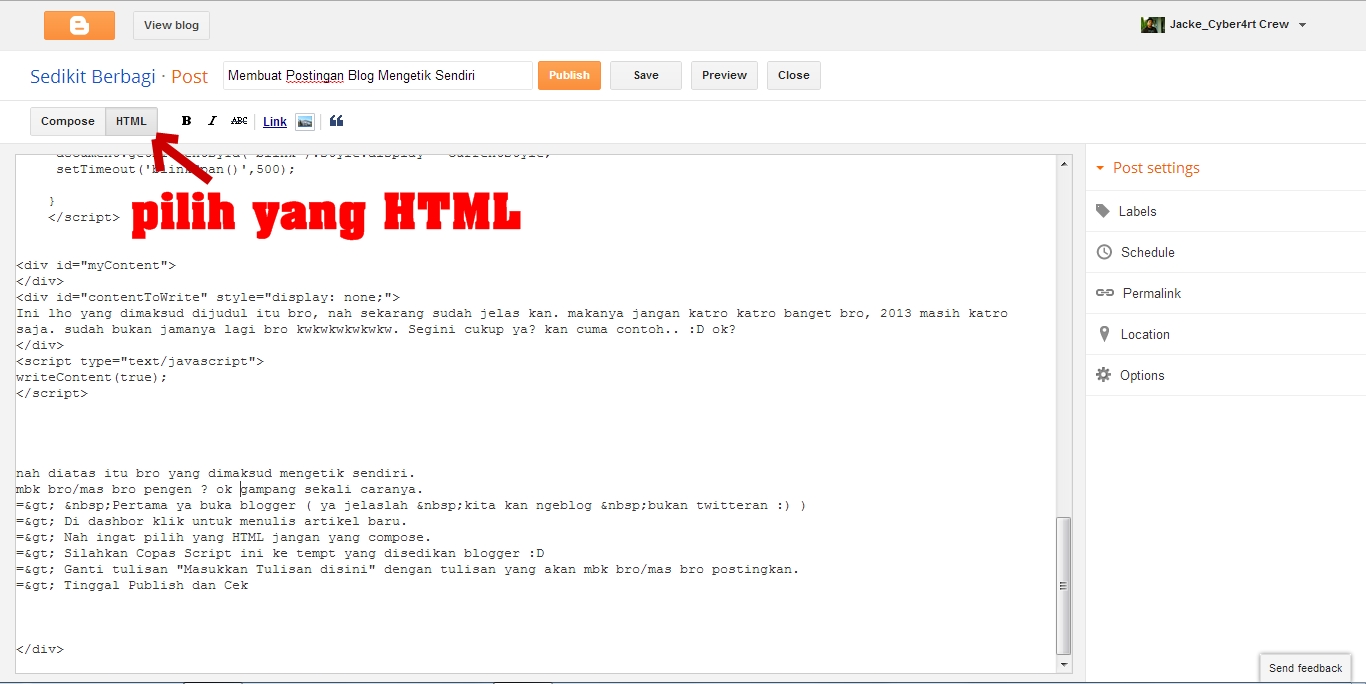
Task: Expand Labels settings section
Action: point(1225,211)
